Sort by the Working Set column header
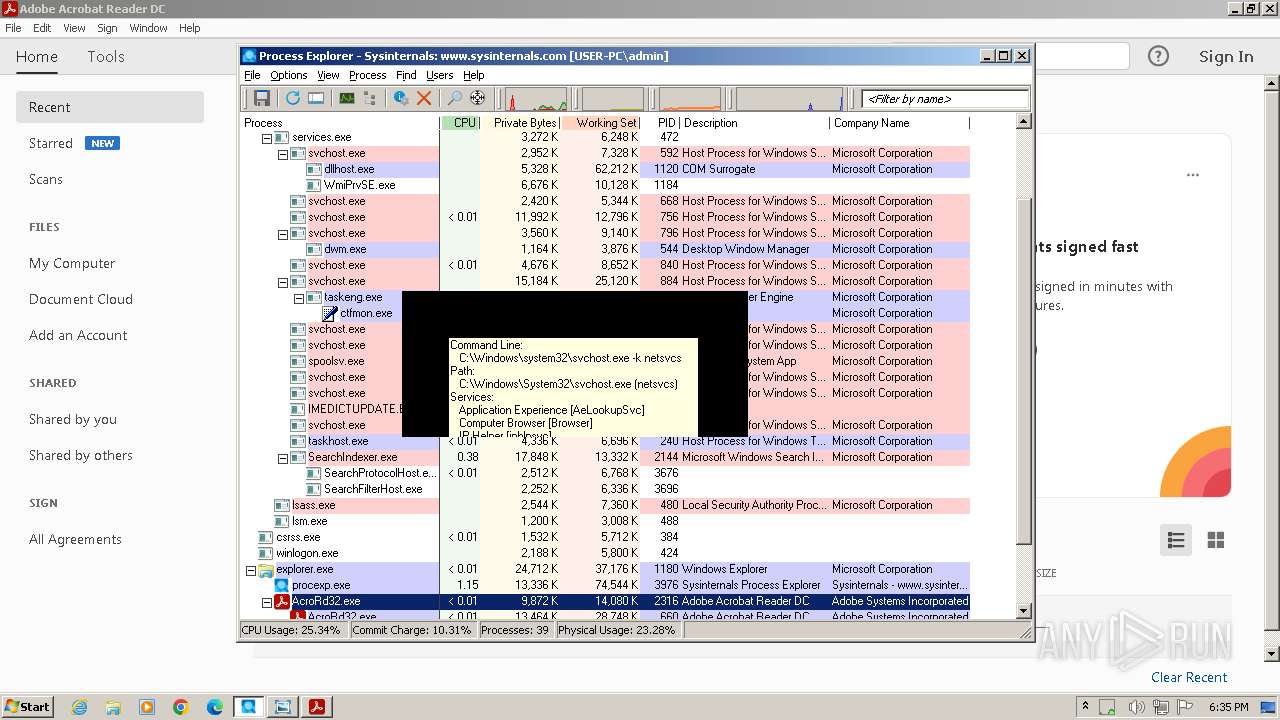The width and height of the screenshot is (1280, 720). coord(600,123)
